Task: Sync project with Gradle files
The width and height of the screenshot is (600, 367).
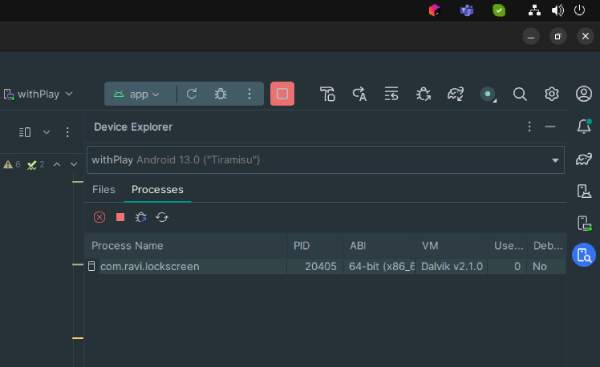Action: (x=455, y=94)
